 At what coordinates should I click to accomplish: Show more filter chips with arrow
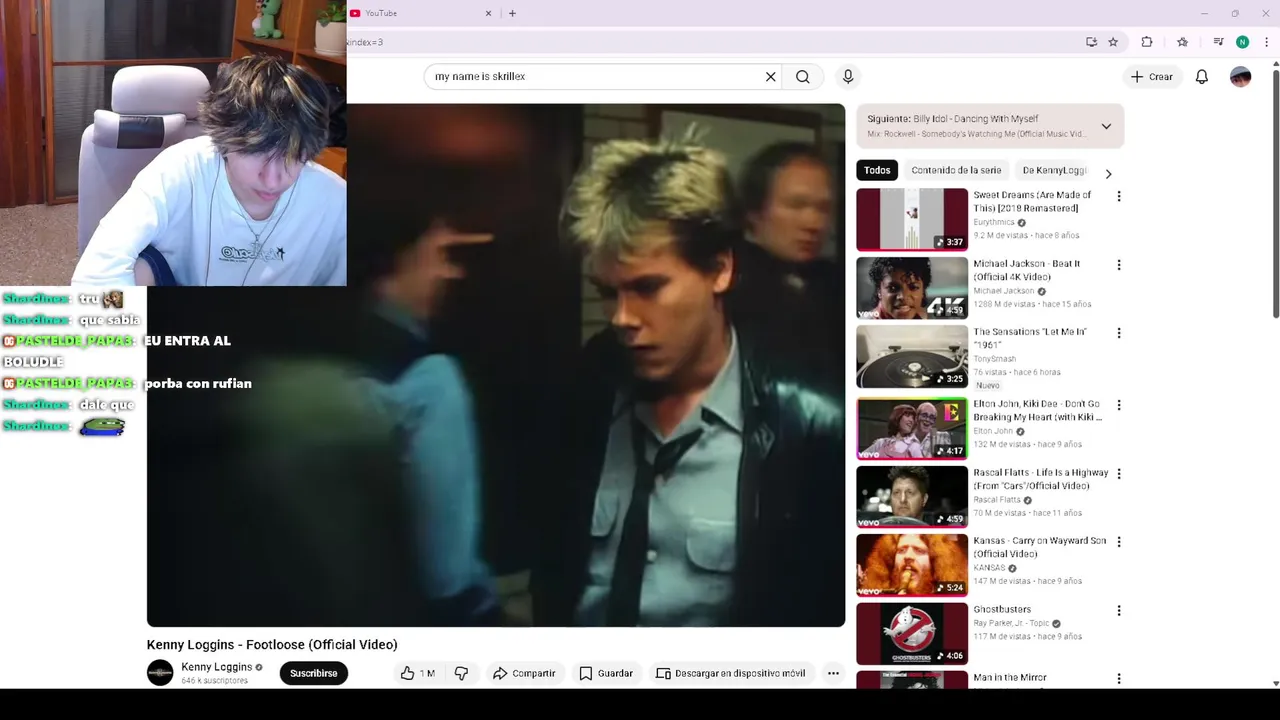(1108, 174)
